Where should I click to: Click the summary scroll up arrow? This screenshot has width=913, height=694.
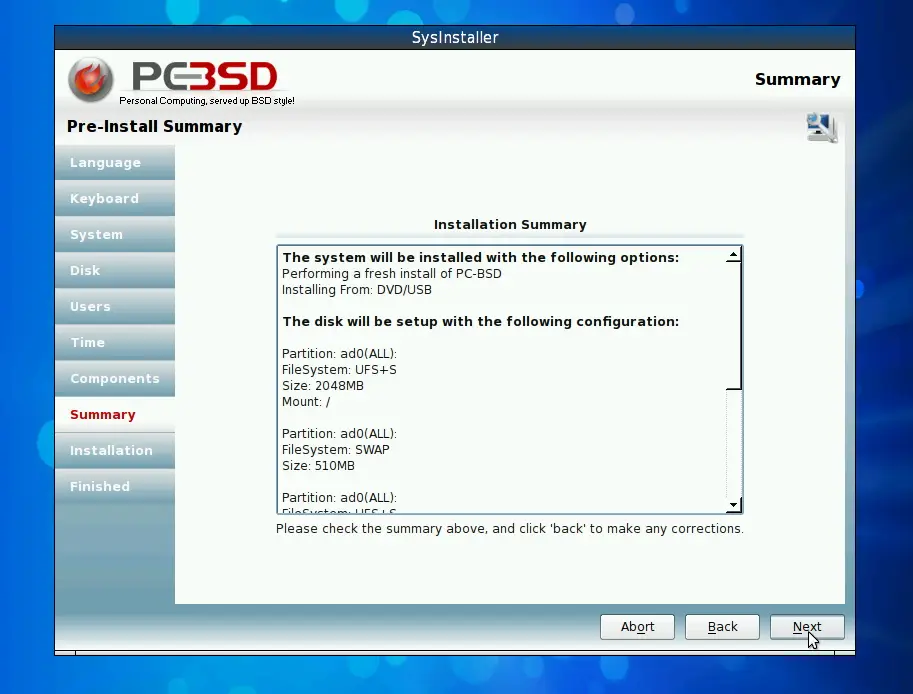coord(734,254)
